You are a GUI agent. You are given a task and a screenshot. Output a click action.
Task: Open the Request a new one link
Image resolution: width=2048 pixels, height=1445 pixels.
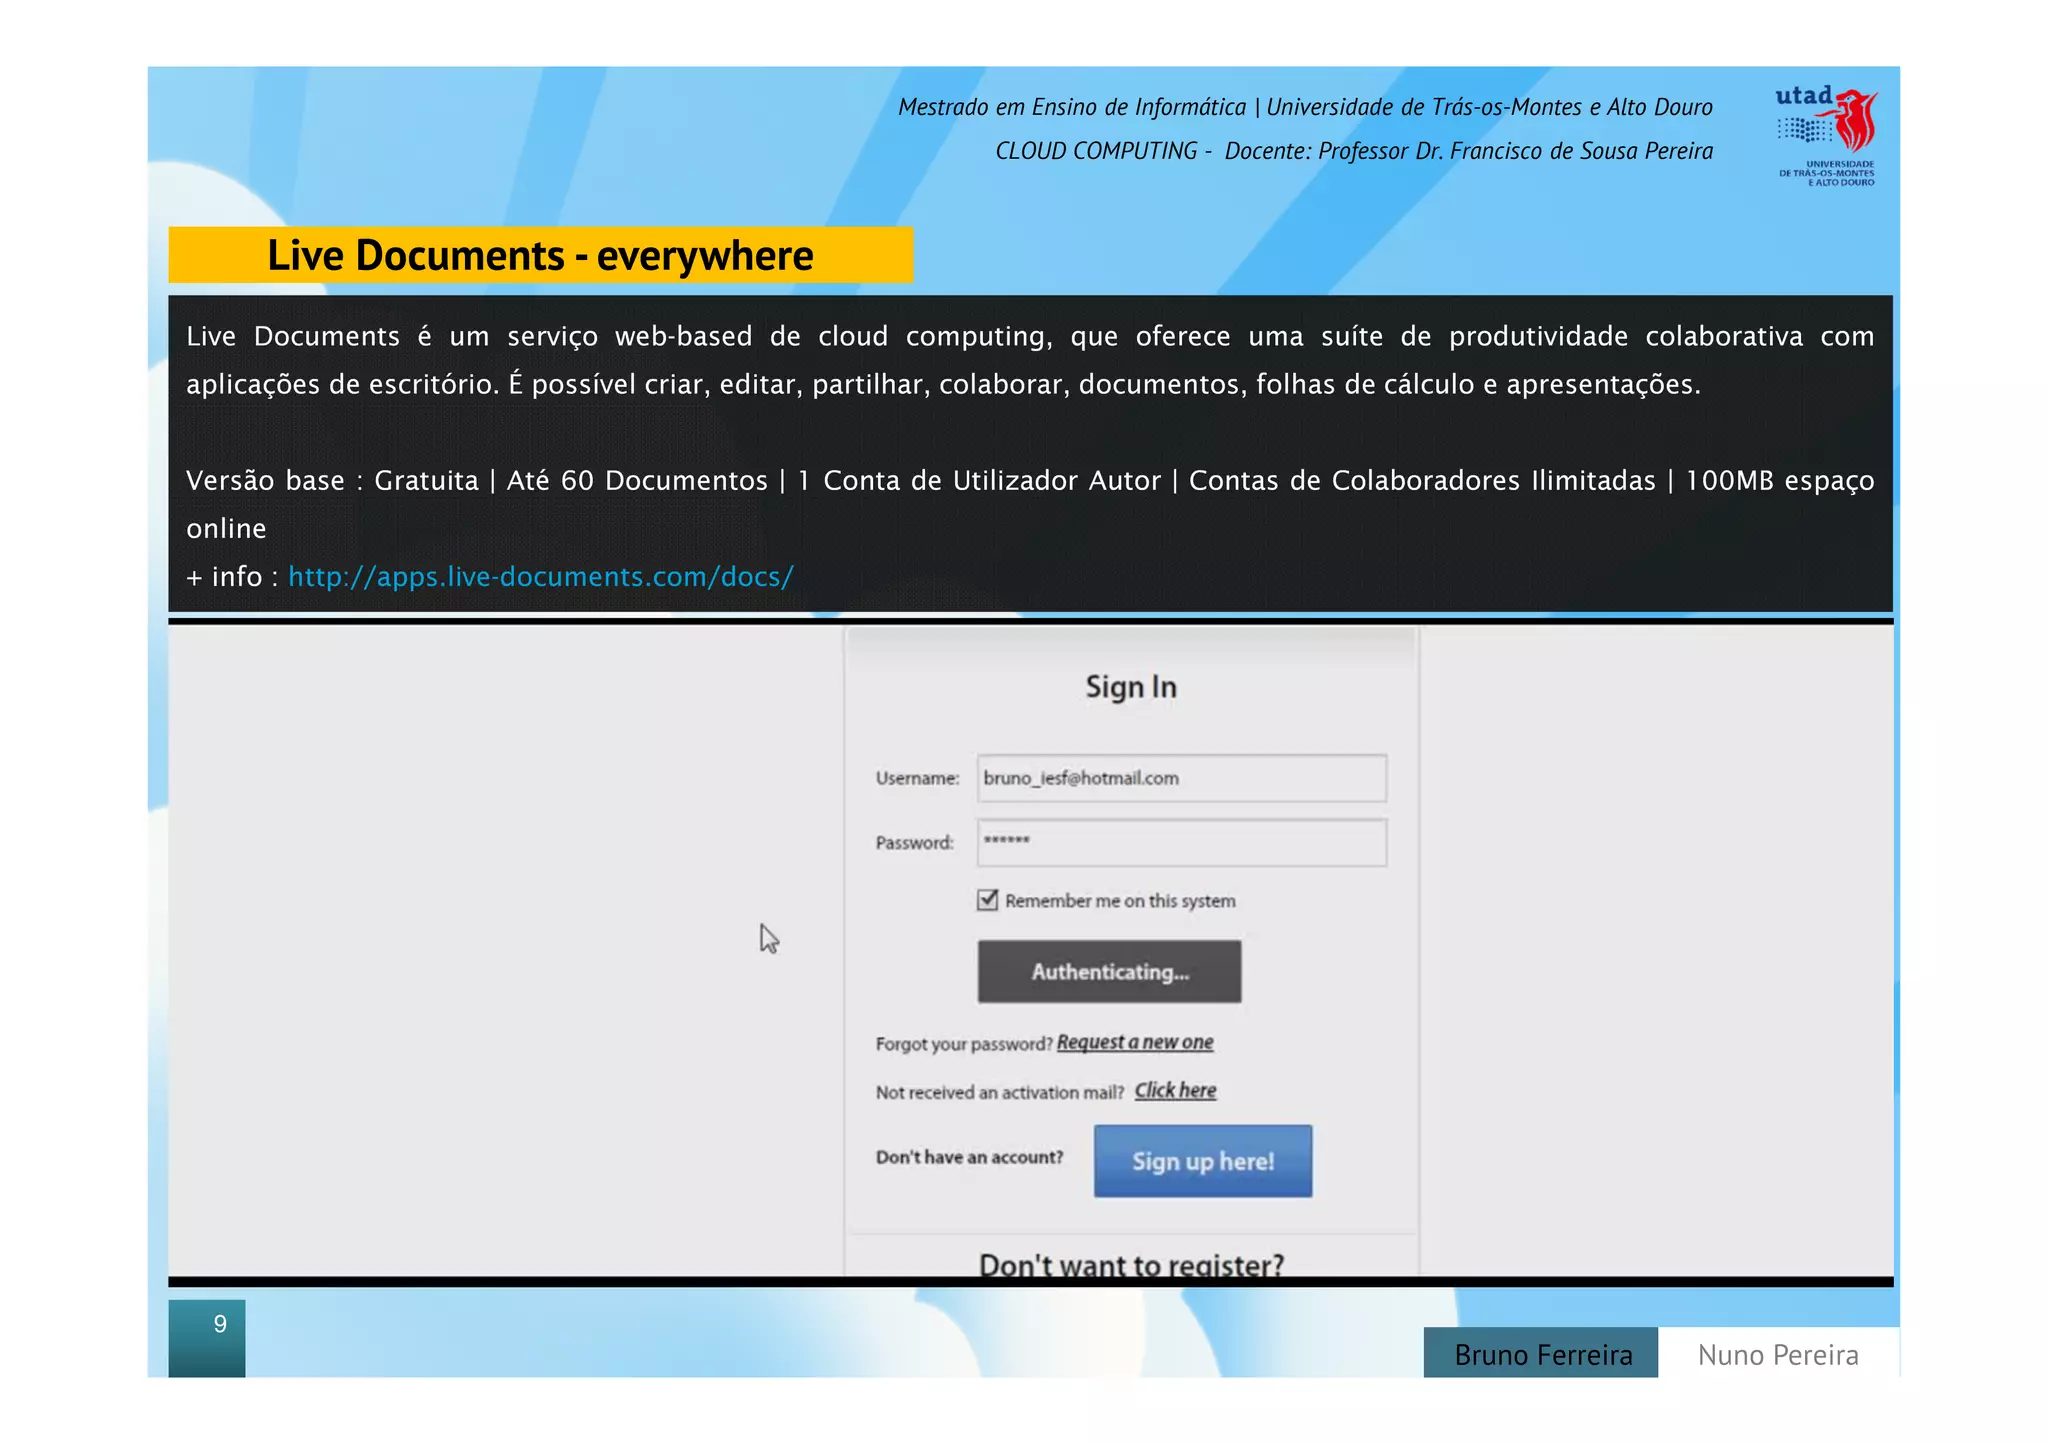(1134, 1042)
